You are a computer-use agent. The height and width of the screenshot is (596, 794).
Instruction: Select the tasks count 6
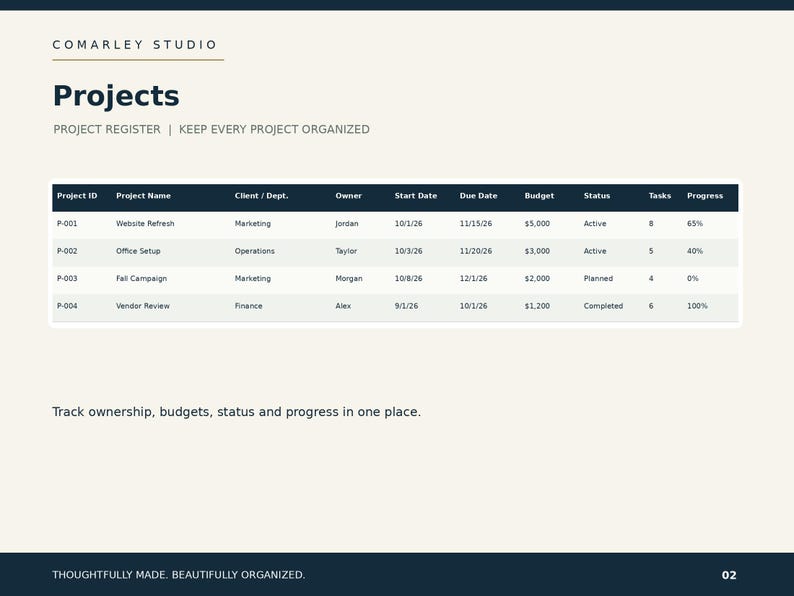click(651, 306)
